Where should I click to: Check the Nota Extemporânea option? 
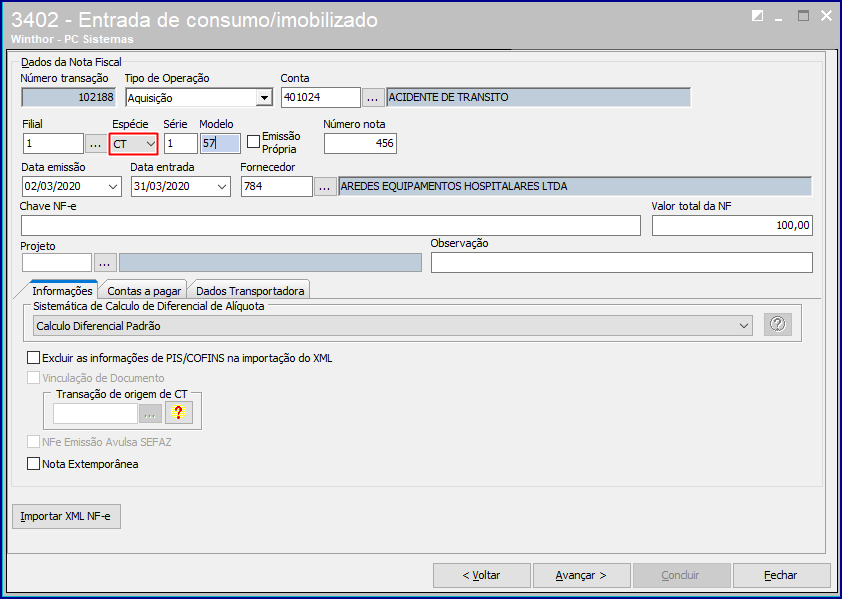(33, 464)
